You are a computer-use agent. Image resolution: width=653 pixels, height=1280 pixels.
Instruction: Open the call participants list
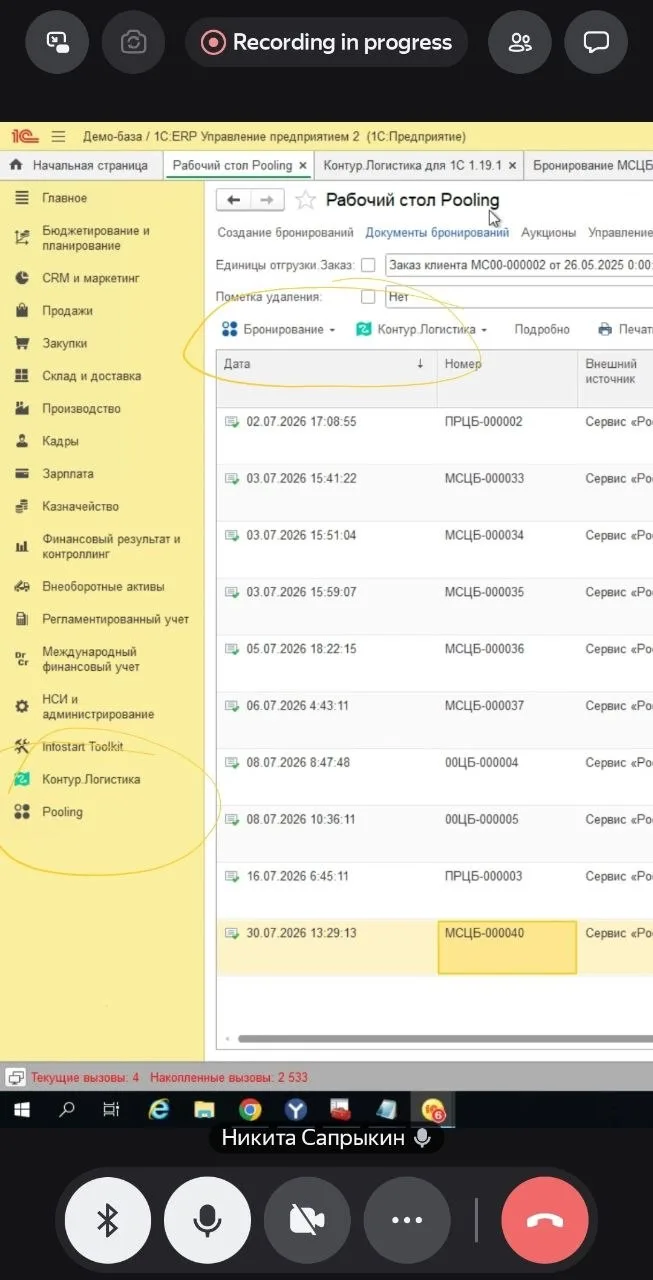(x=520, y=42)
